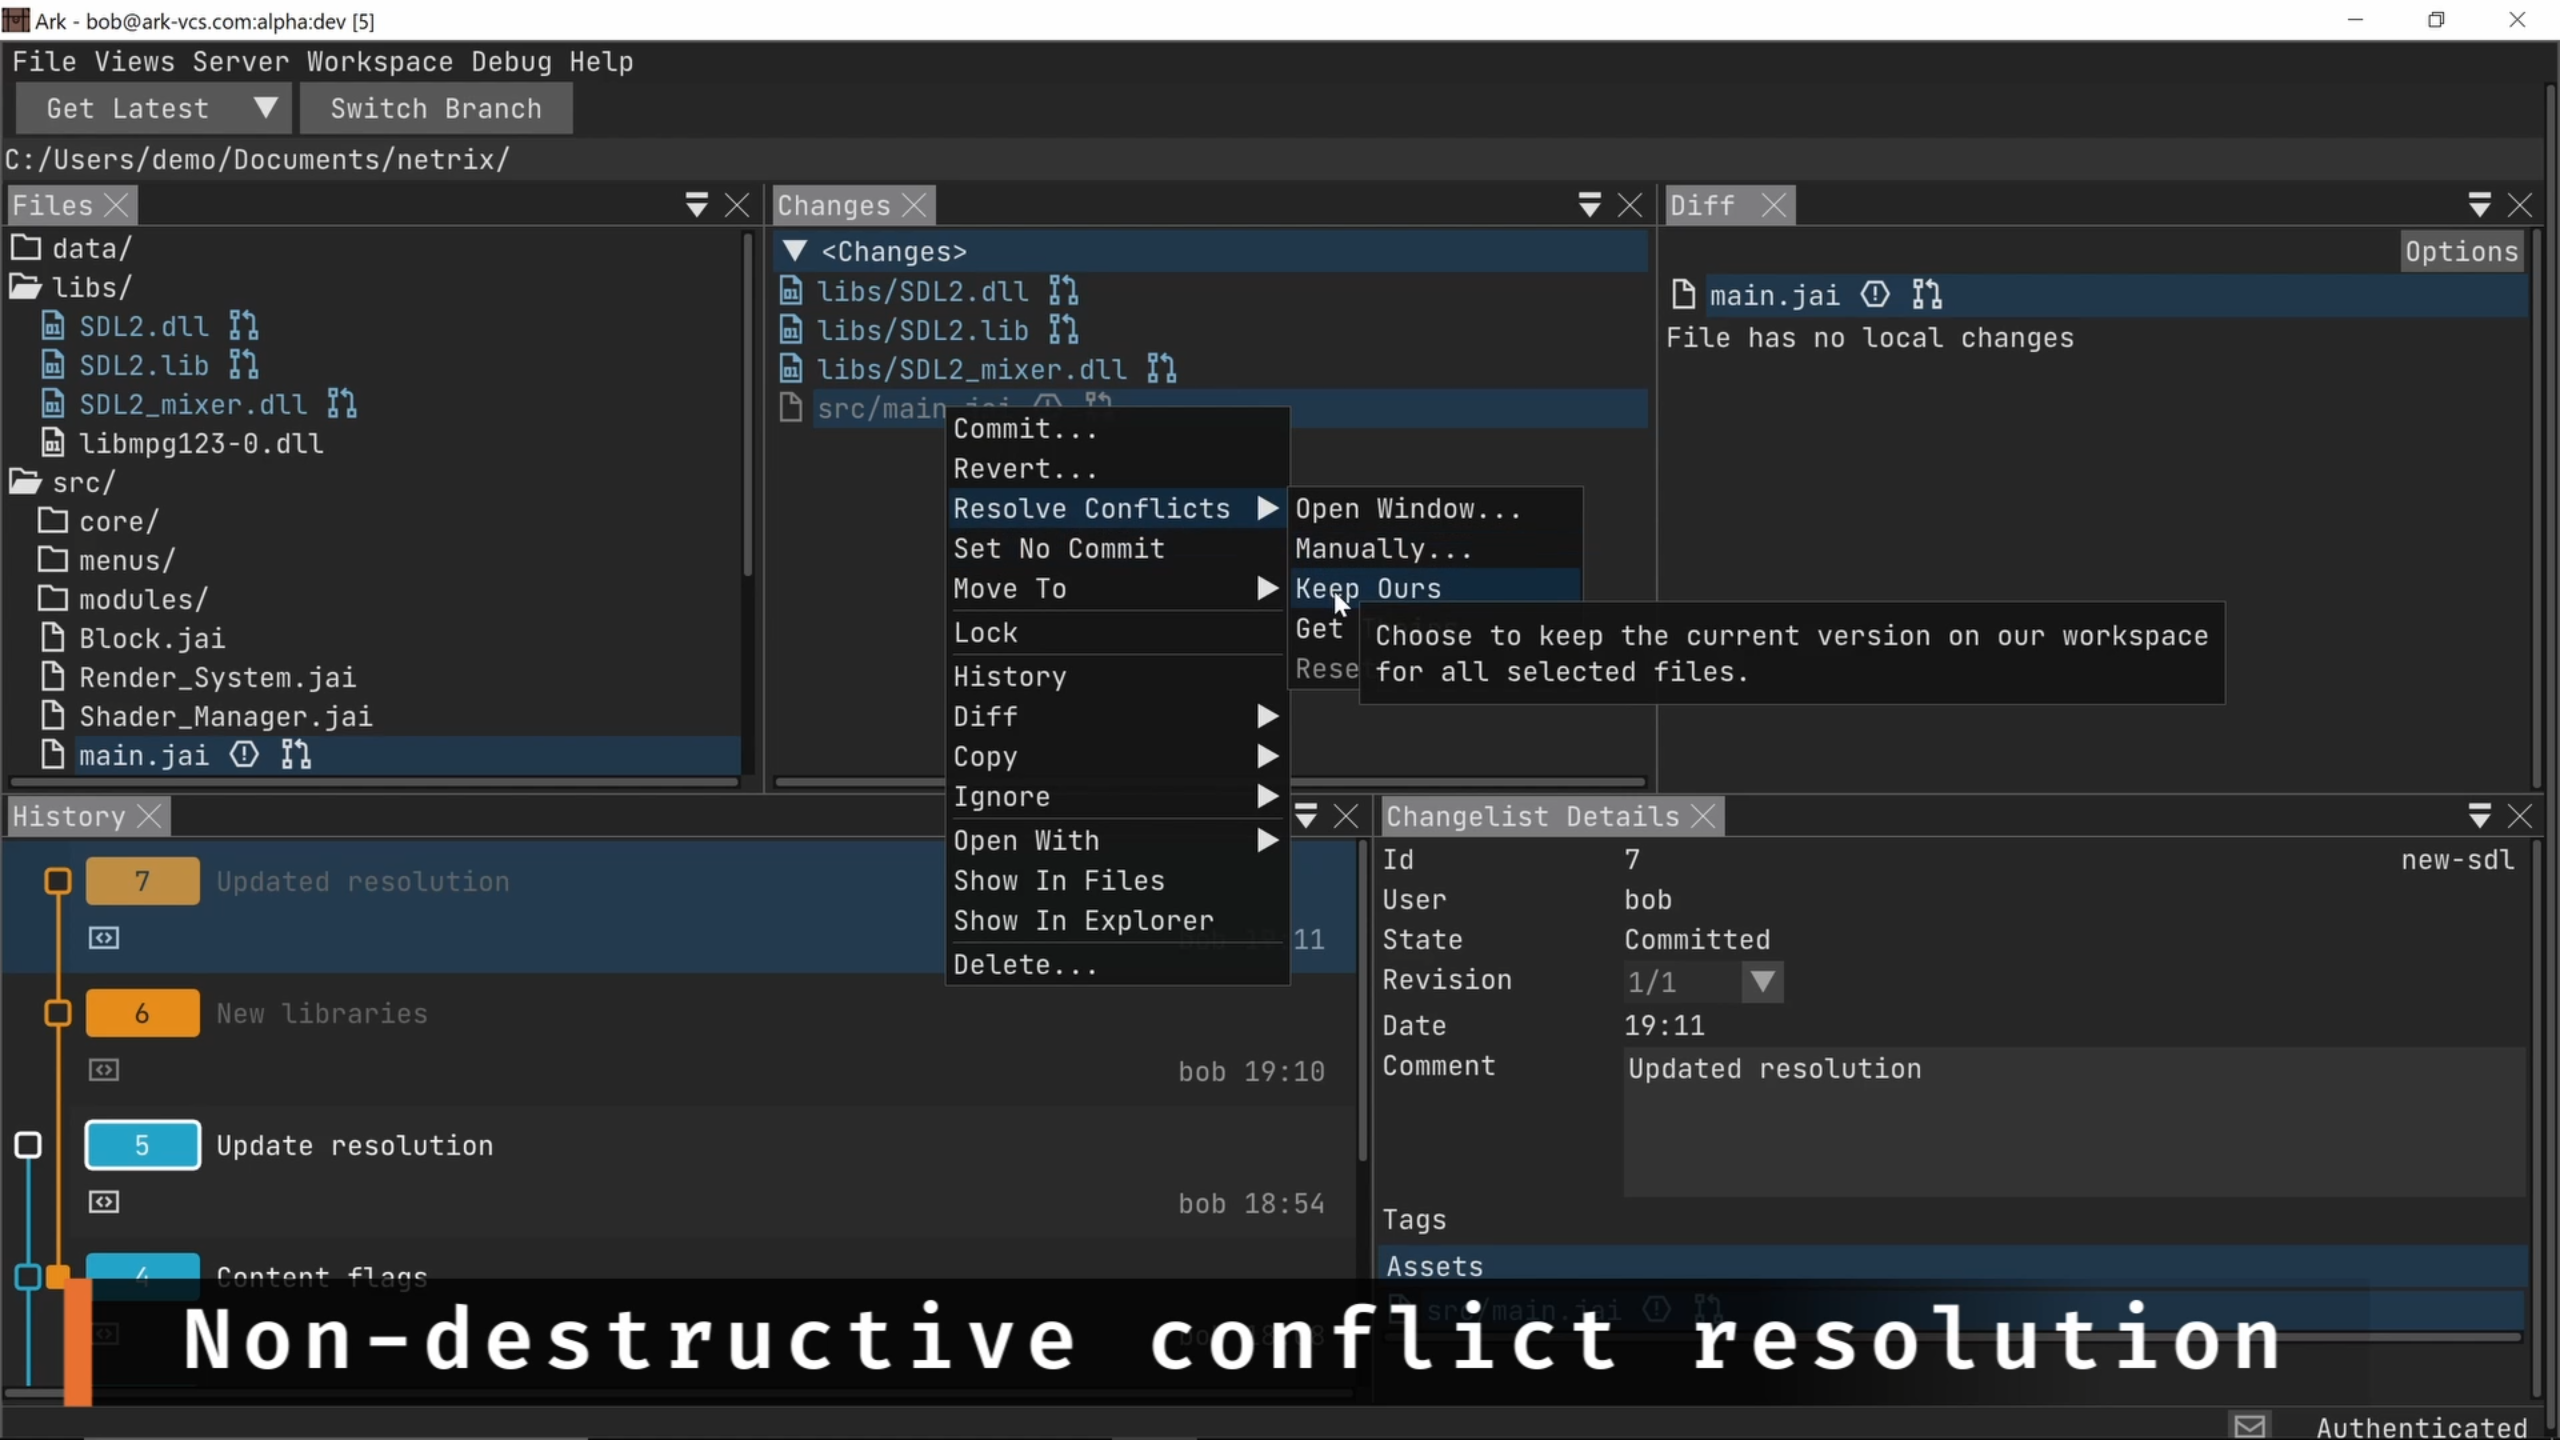Toggle the orange node marker for changelist 6
Viewport: 2560px width, 1440px height.
[58, 1013]
